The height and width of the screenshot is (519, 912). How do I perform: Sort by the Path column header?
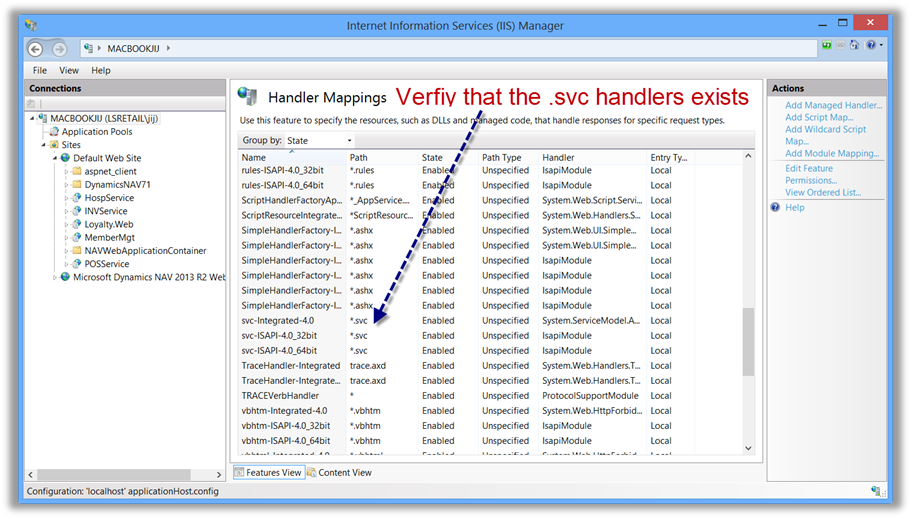coord(382,158)
